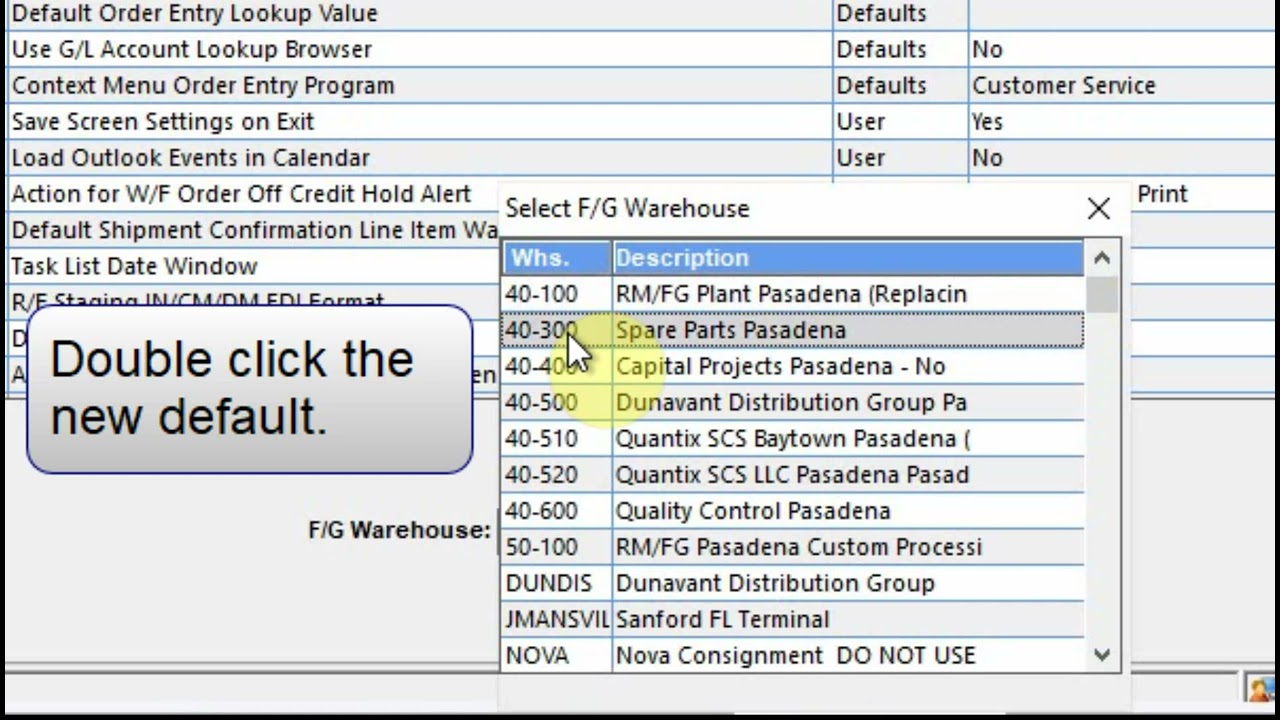Select Use G/L Account Lookup Browser setting
The height and width of the screenshot is (720, 1280).
tap(192, 50)
